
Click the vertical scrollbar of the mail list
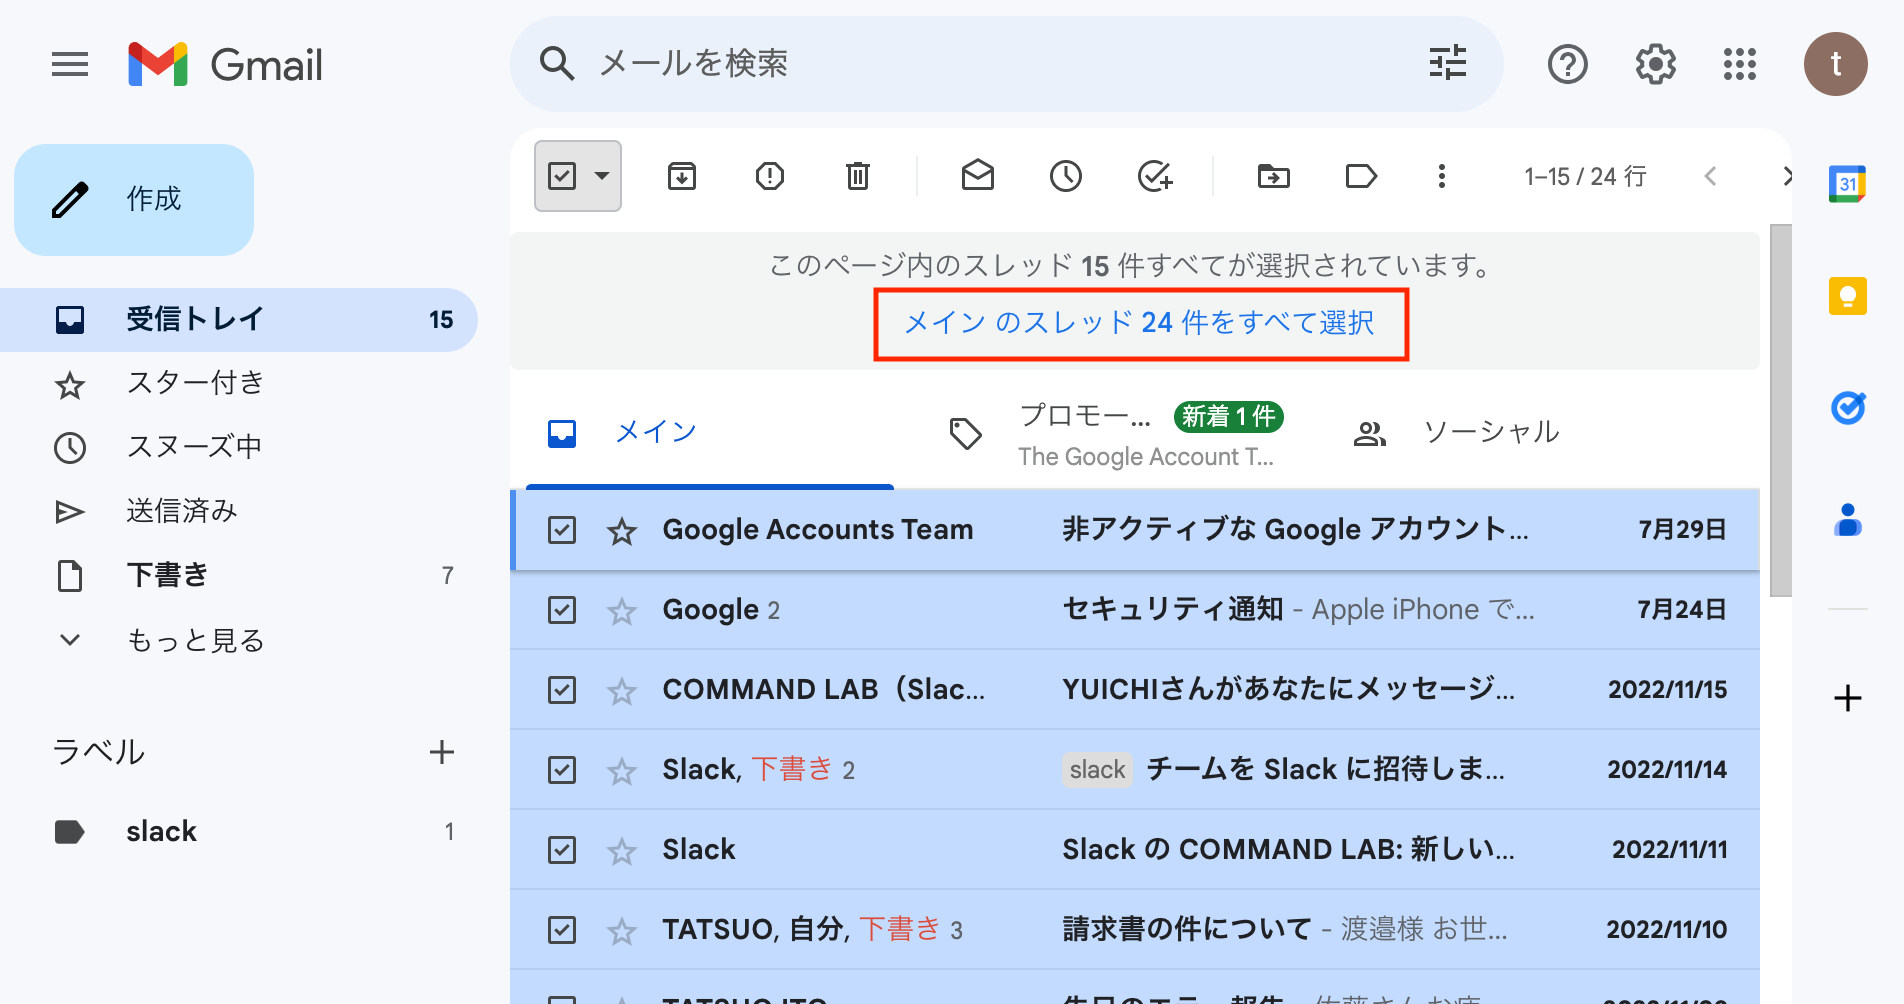click(1781, 410)
